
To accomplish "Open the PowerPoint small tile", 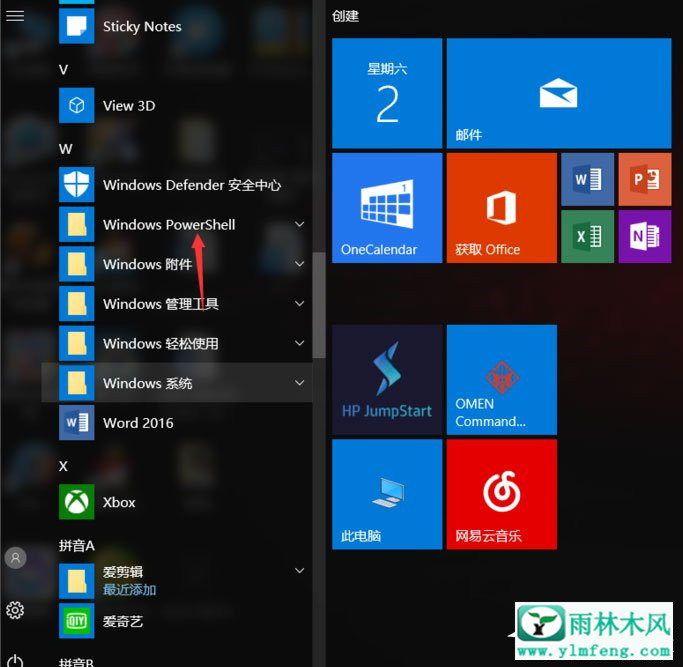I will 645,179.
